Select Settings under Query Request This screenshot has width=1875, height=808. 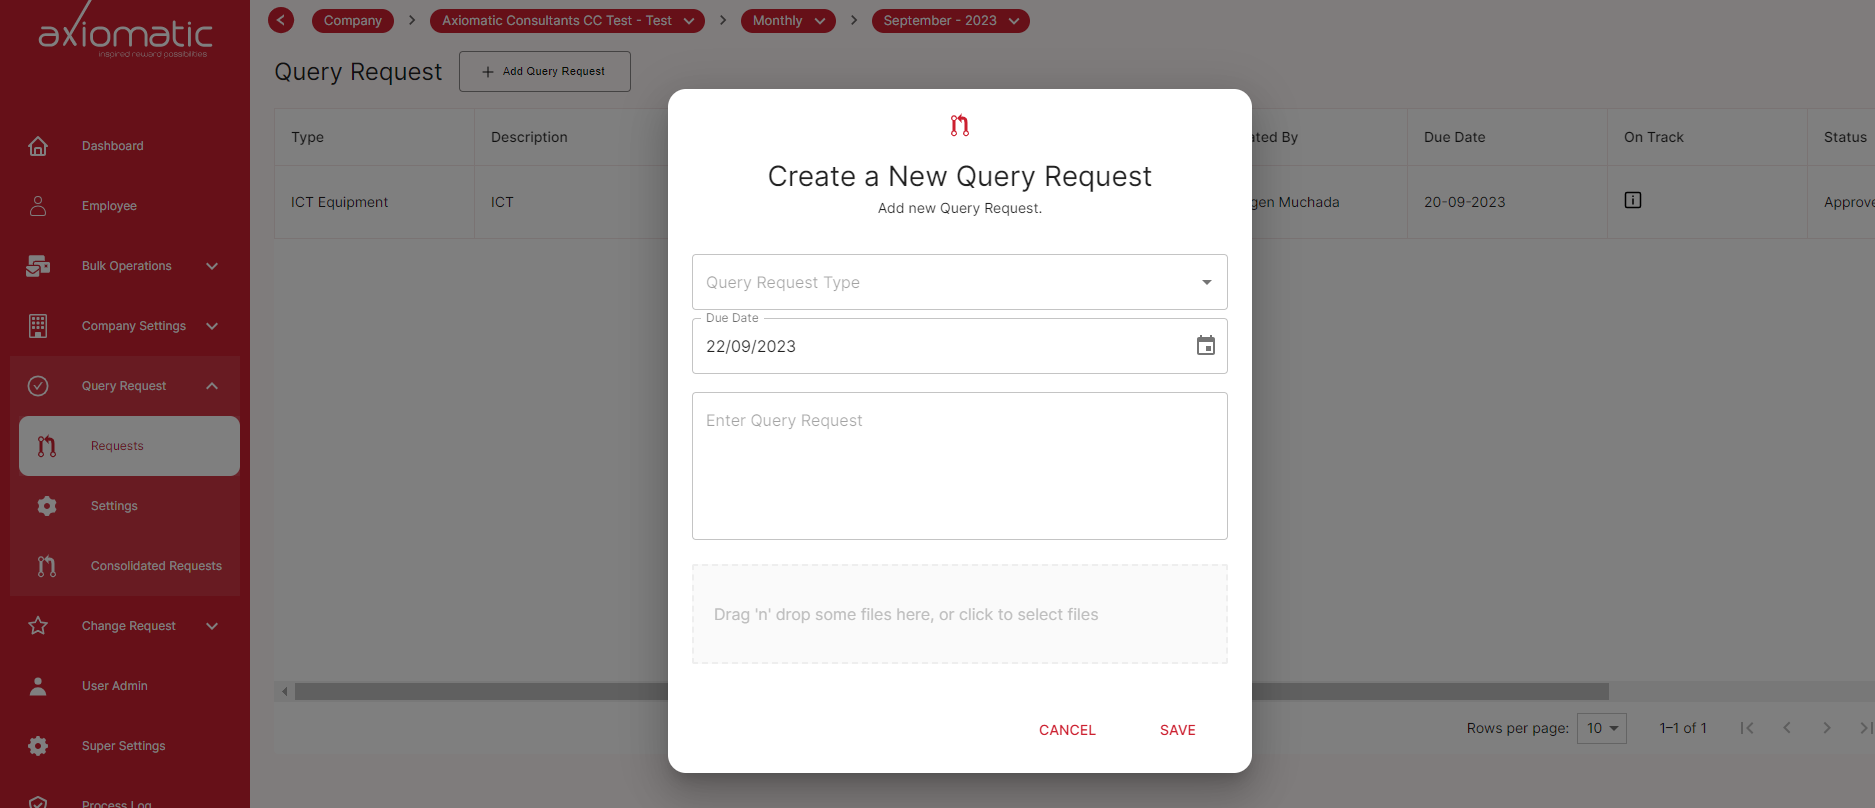114,506
